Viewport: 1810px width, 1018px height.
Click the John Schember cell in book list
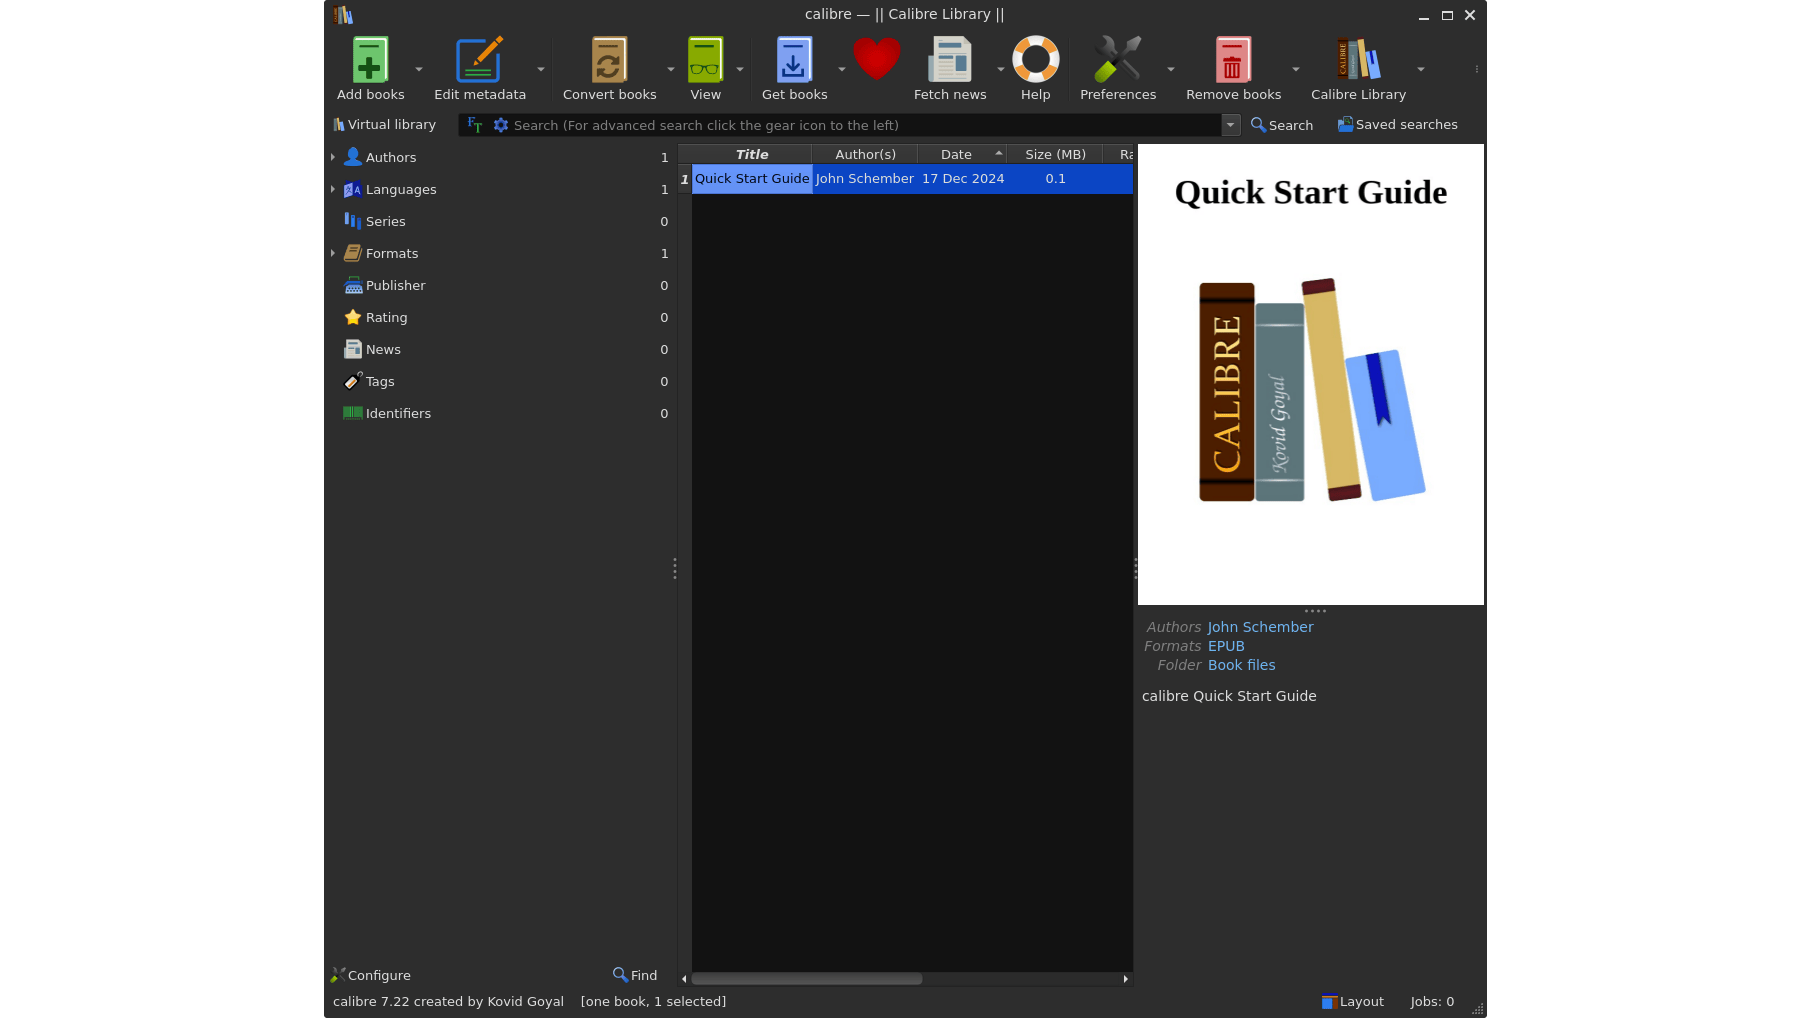[x=865, y=179]
